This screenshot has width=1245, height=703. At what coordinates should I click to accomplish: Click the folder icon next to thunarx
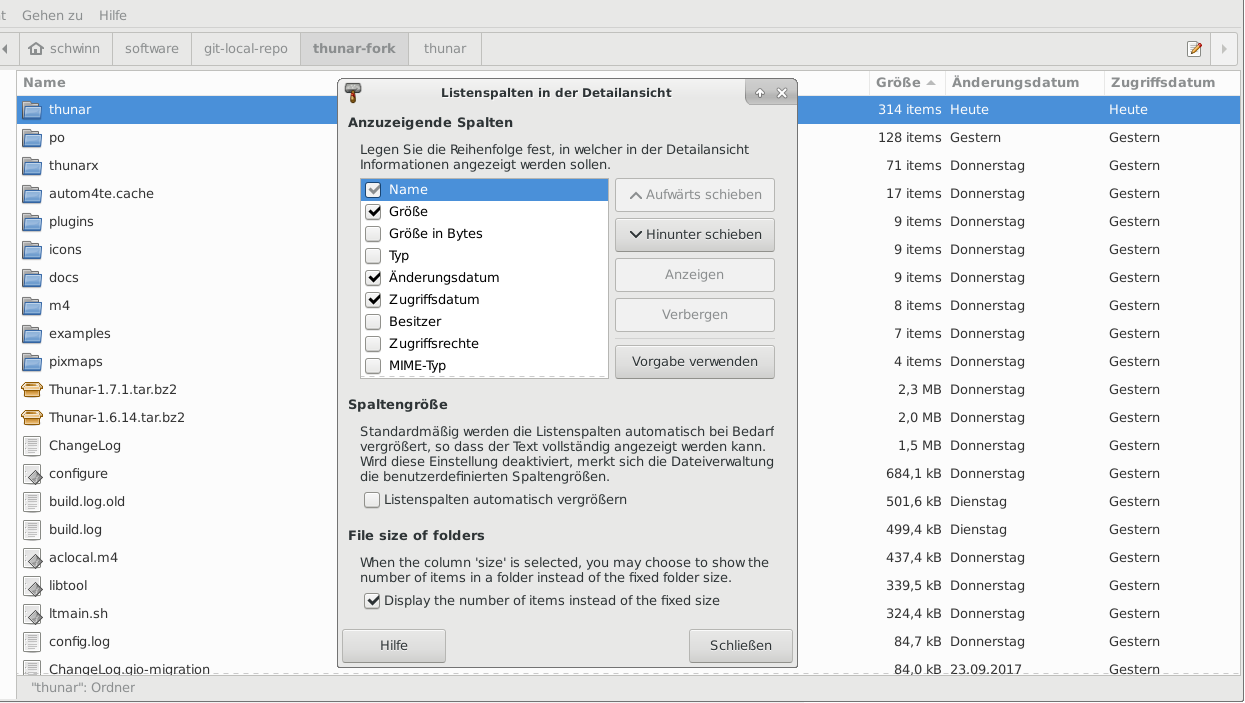[32, 166]
